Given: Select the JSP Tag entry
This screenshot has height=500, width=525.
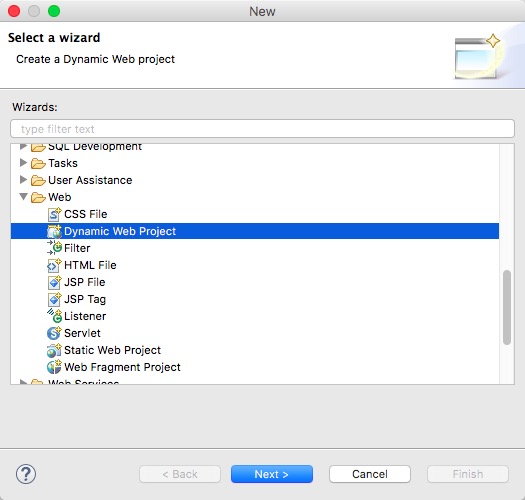Looking at the screenshot, I should click(85, 299).
